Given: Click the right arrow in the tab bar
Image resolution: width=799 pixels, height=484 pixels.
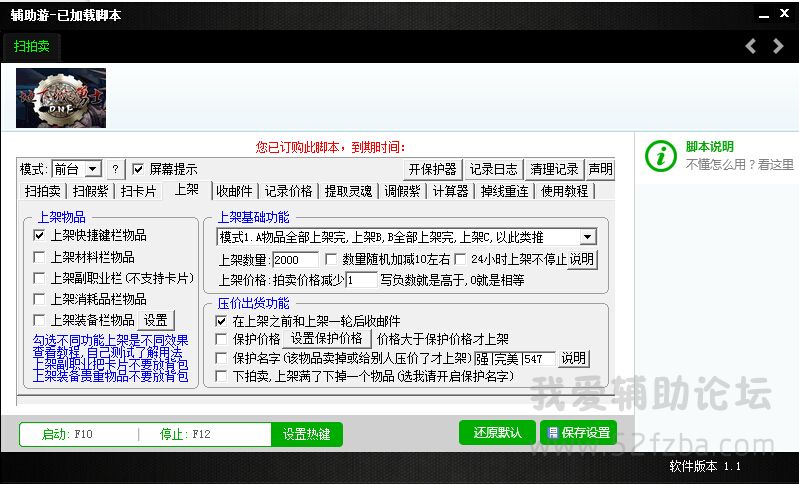Looking at the screenshot, I should tap(778, 46).
